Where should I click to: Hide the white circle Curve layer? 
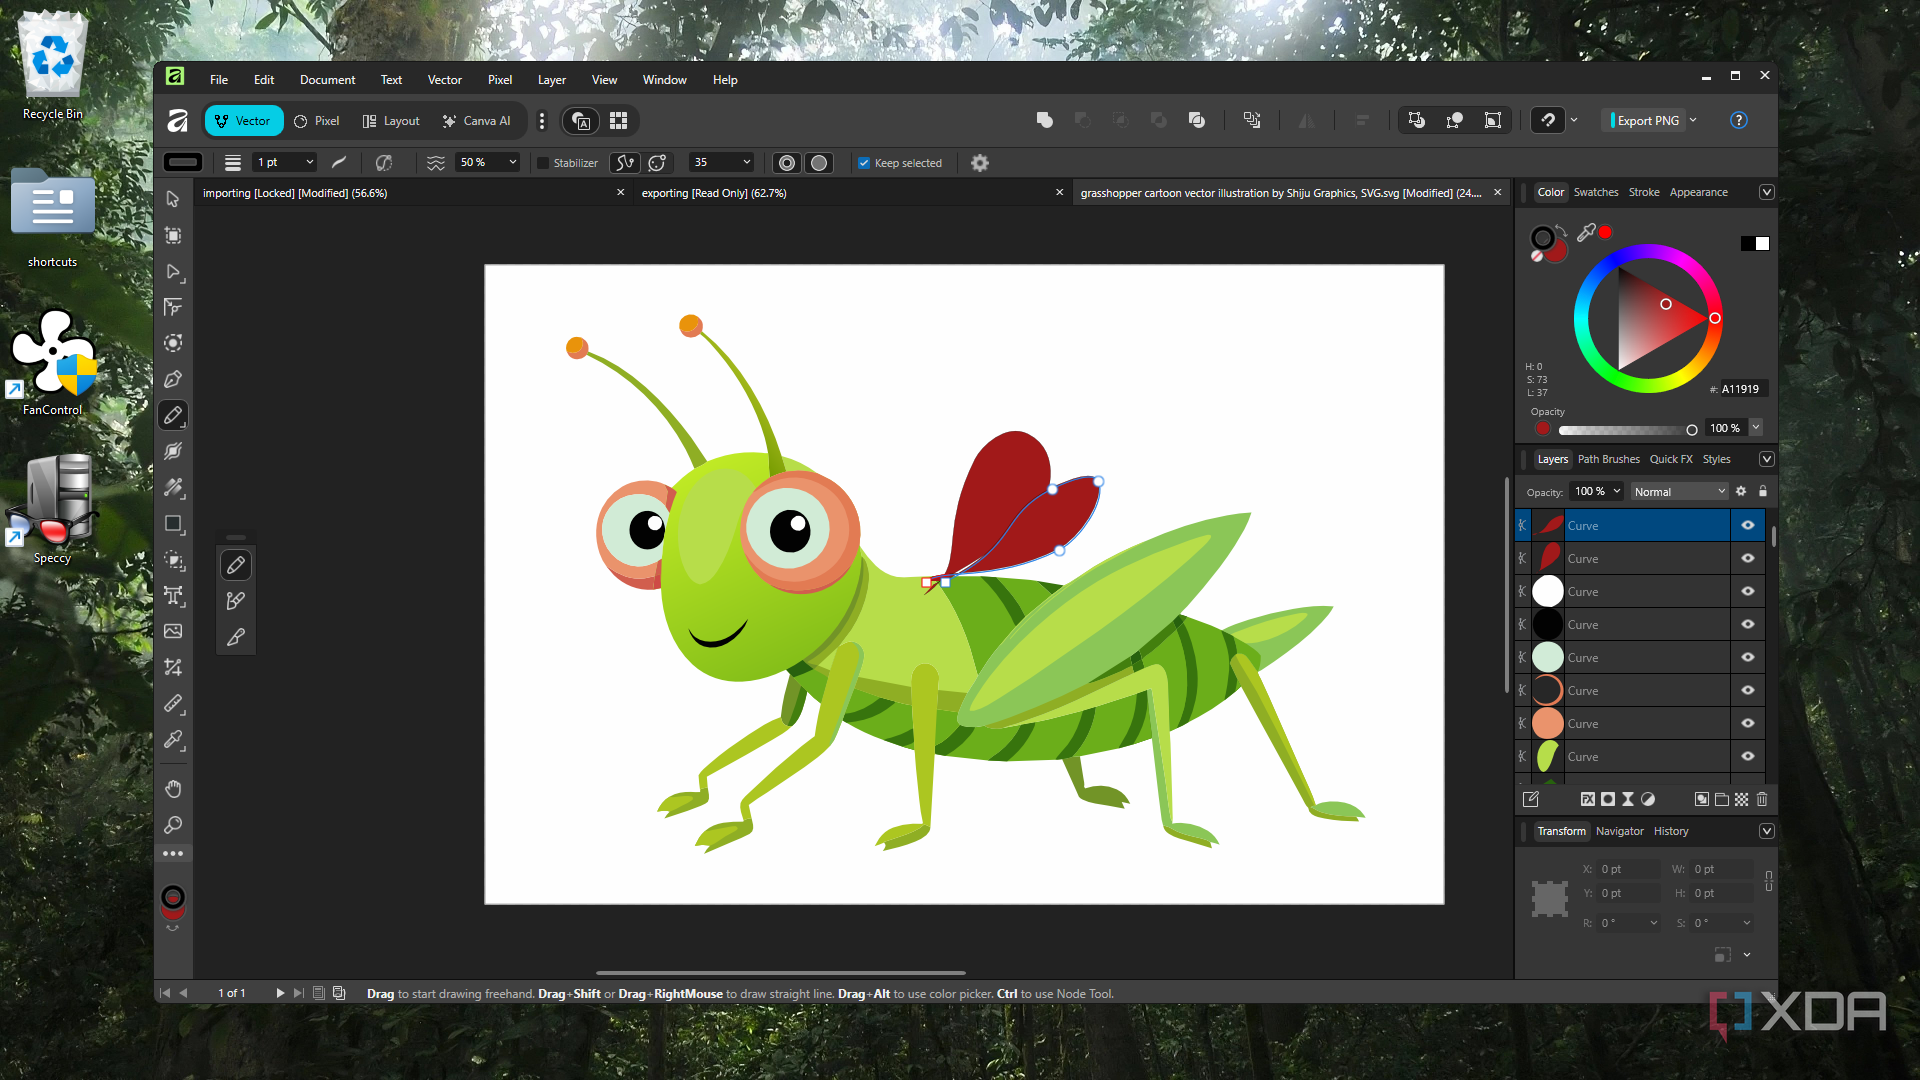1748,591
